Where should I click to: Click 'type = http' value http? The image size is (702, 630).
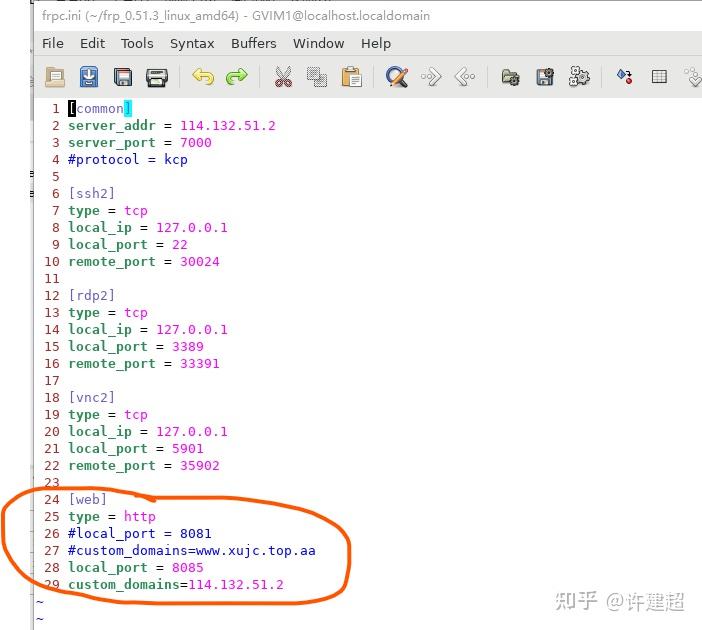click(140, 516)
